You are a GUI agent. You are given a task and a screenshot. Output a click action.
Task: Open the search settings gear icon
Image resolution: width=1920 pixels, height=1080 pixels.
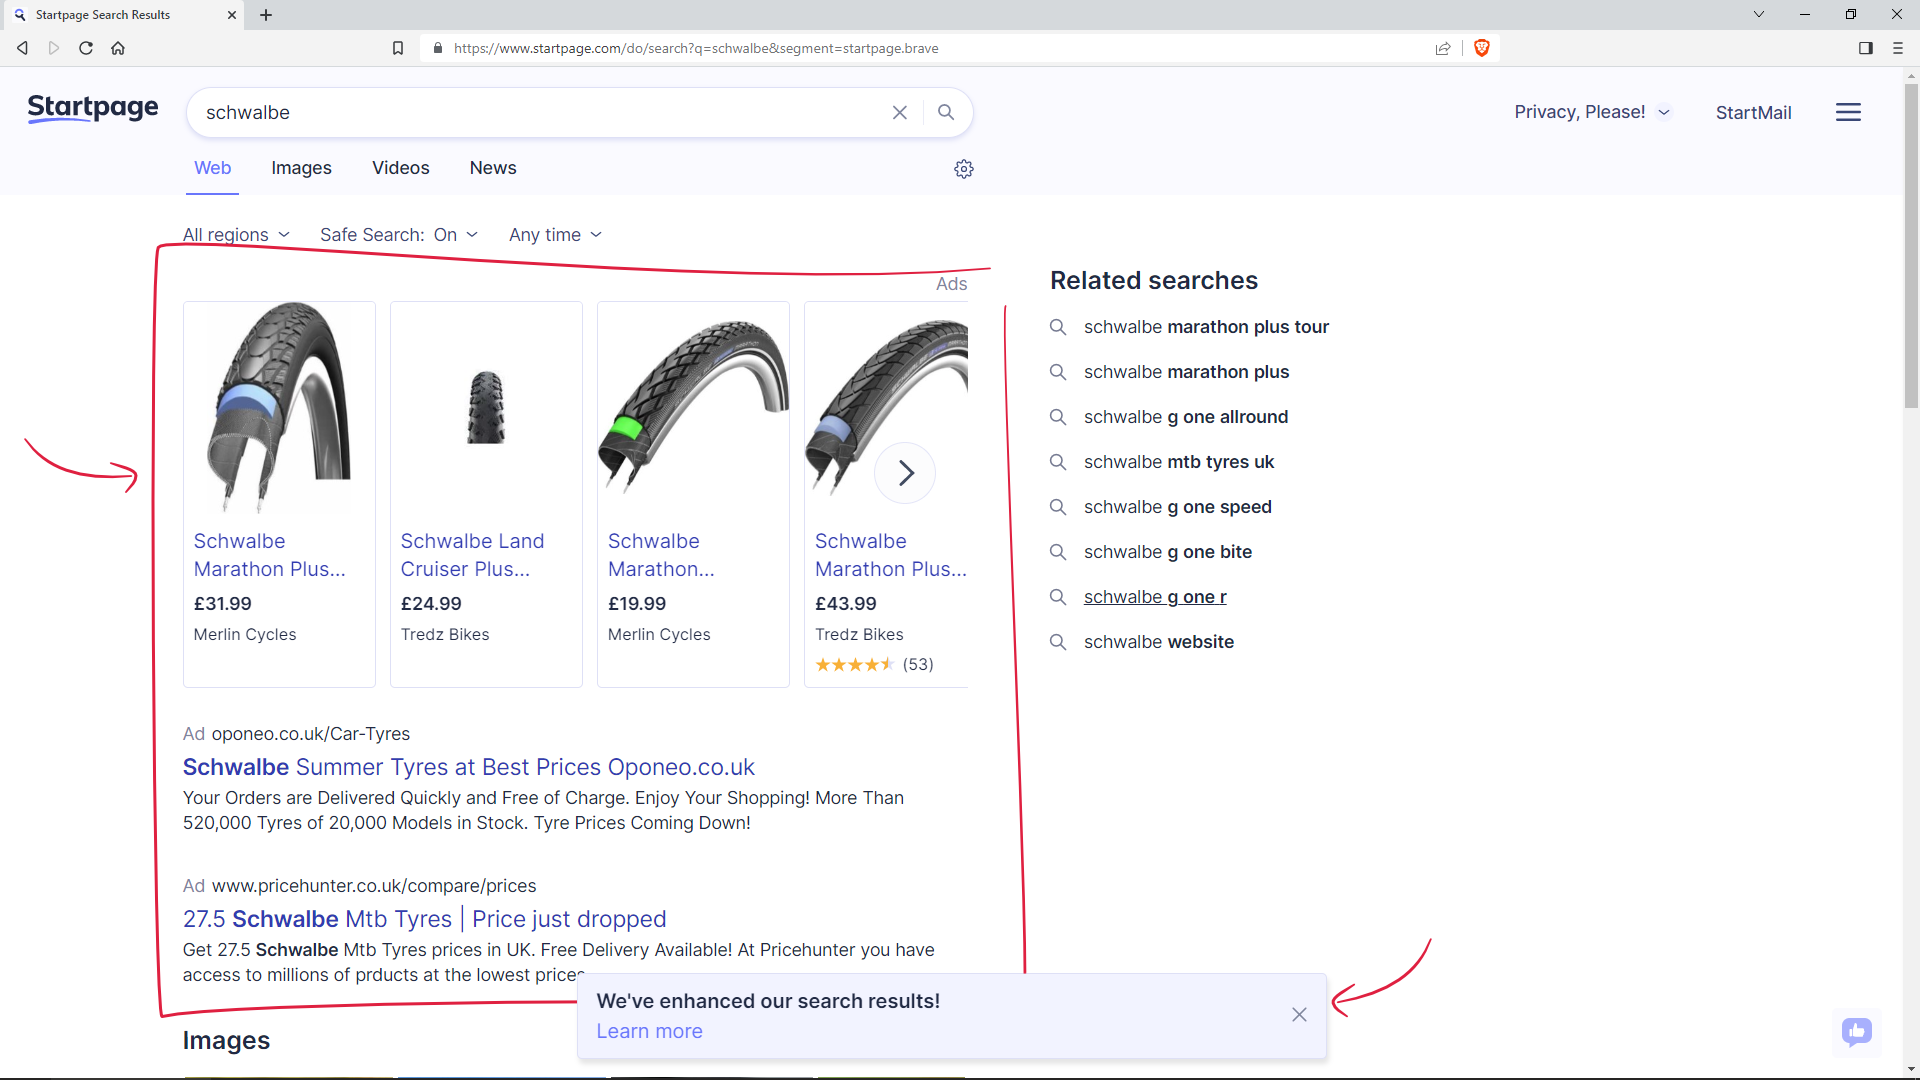pos(964,168)
